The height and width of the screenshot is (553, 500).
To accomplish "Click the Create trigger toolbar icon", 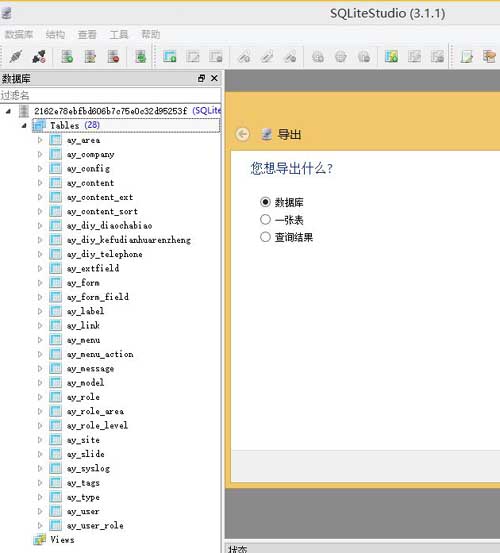I will (x=318, y=56).
